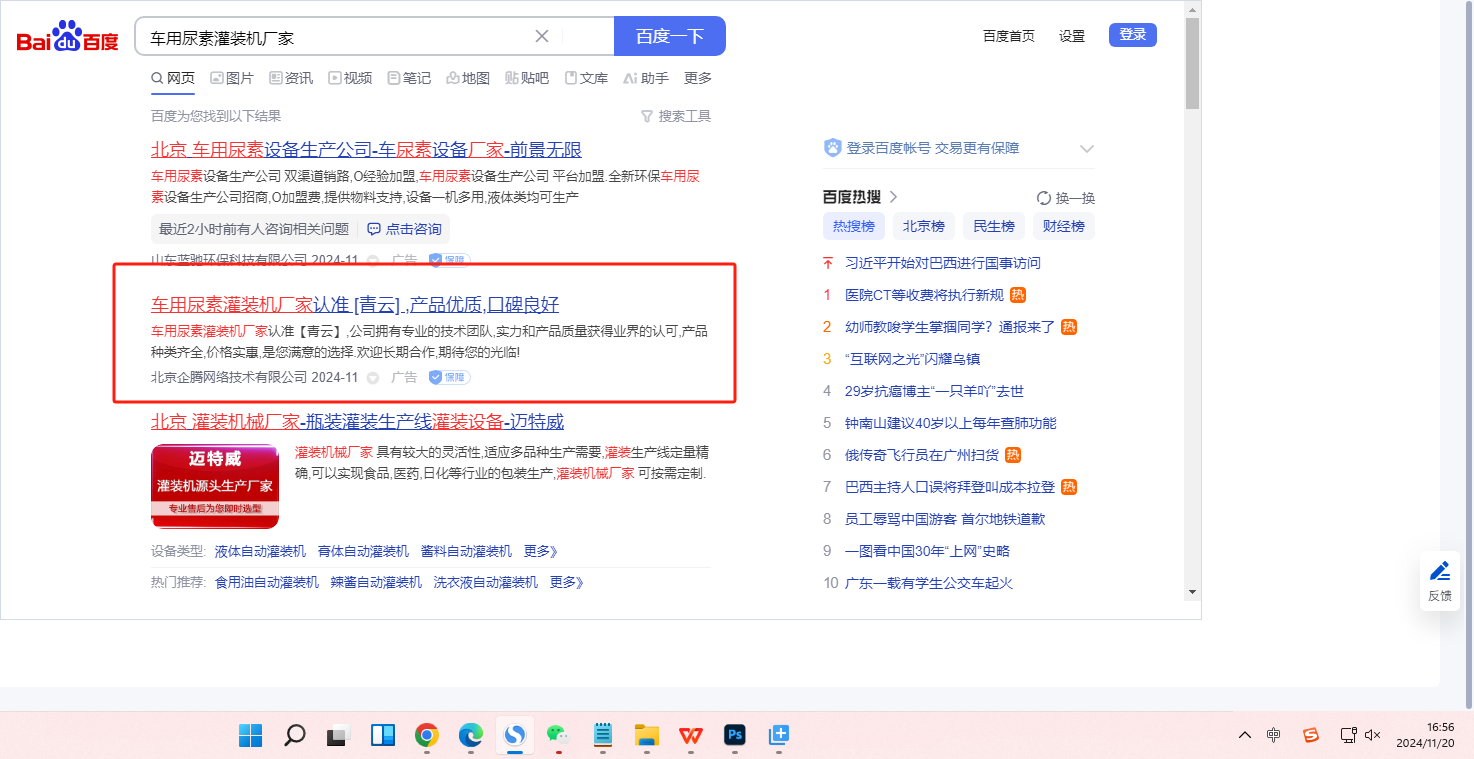Expand 更多» in the 热门推荐 row
This screenshot has width=1474, height=759.
[x=567, y=582]
